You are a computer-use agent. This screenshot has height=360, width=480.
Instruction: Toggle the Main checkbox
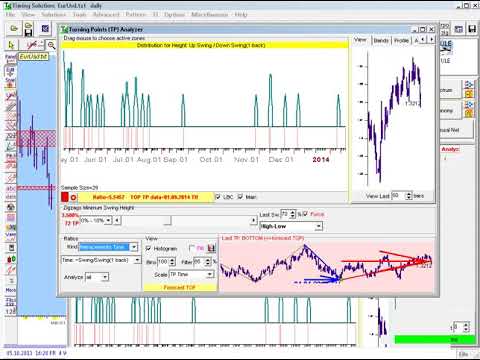[x=240, y=197]
